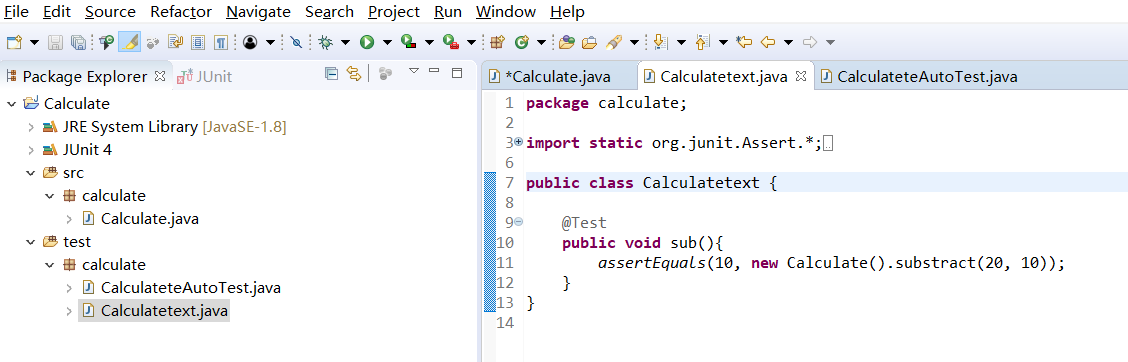Open the New wizard dropdown arrow
The height and width of the screenshot is (362, 1128).
(x=35, y=43)
